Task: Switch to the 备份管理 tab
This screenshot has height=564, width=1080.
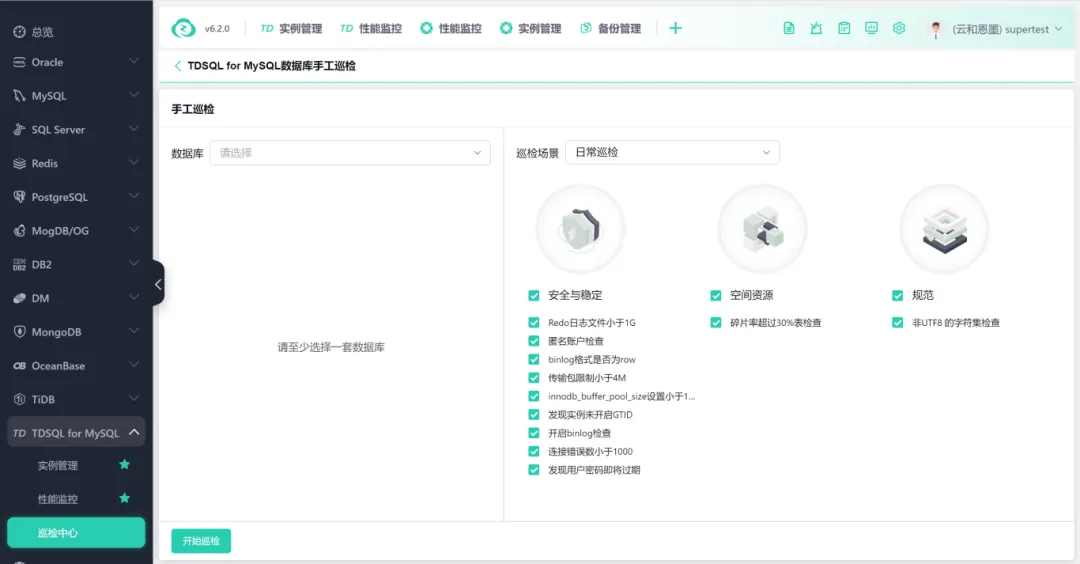Action: (x=610, y=29)
